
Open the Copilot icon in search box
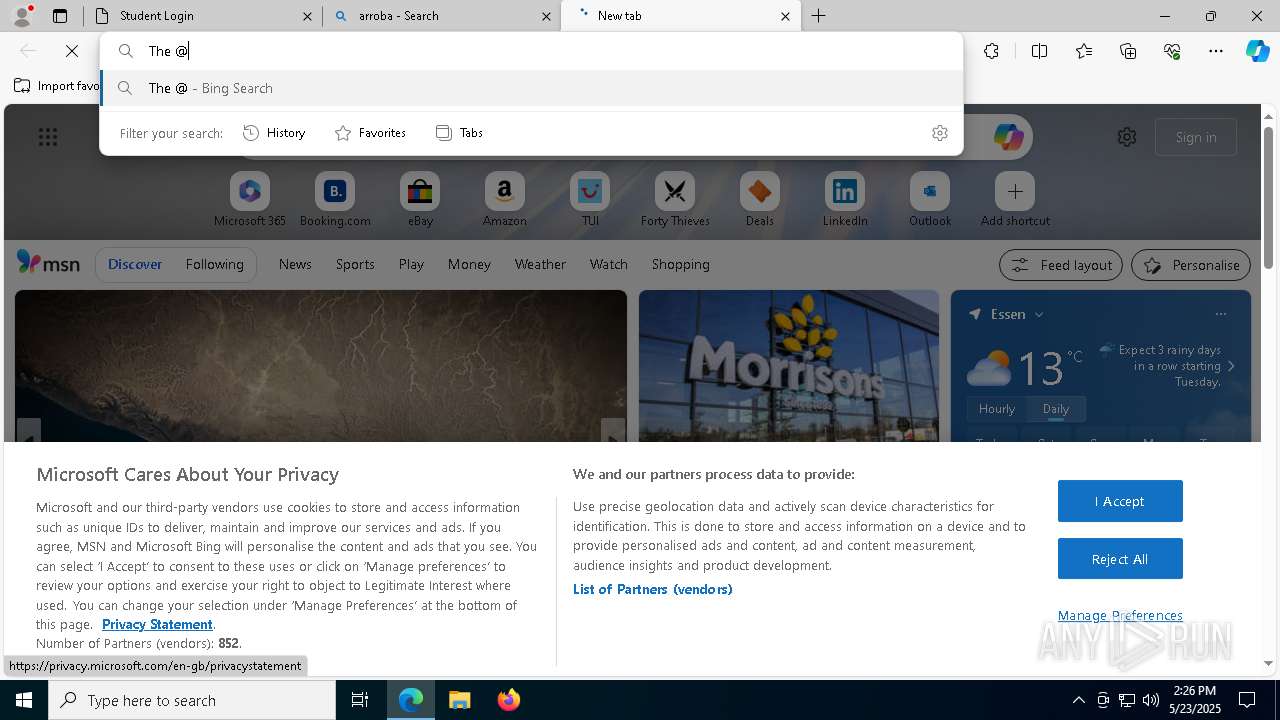click(x=1008, y=137)
